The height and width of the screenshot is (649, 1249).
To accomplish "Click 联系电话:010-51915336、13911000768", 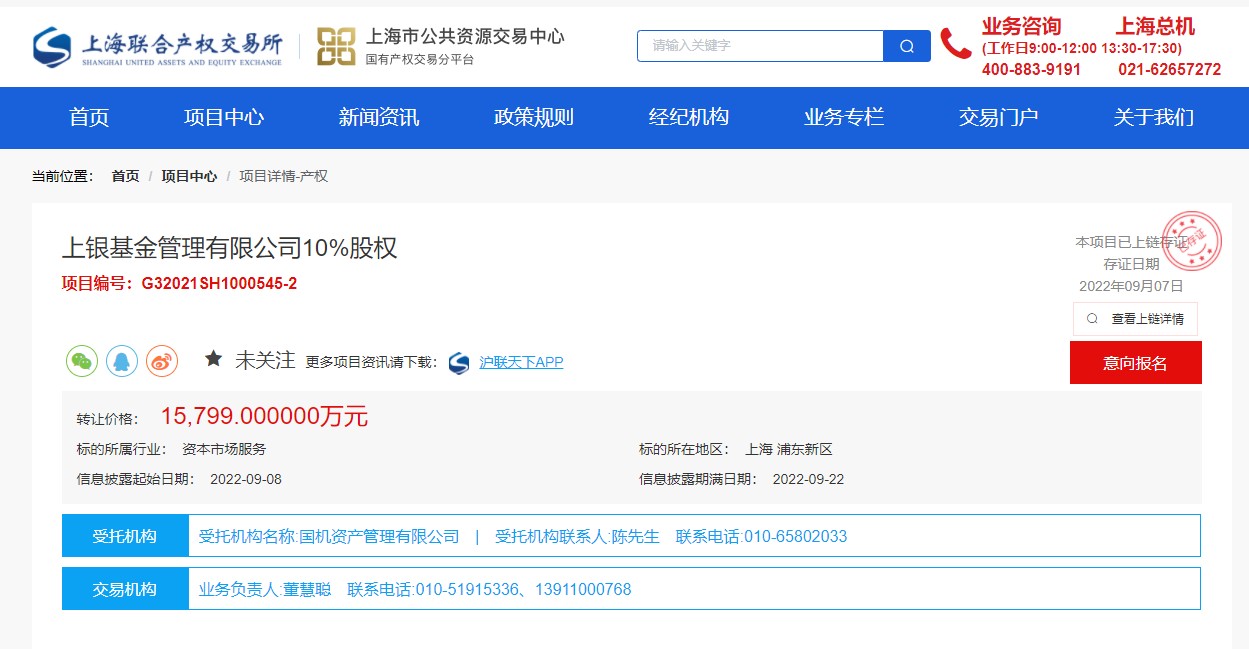I will pyautogui.click(x=489, y=589).
